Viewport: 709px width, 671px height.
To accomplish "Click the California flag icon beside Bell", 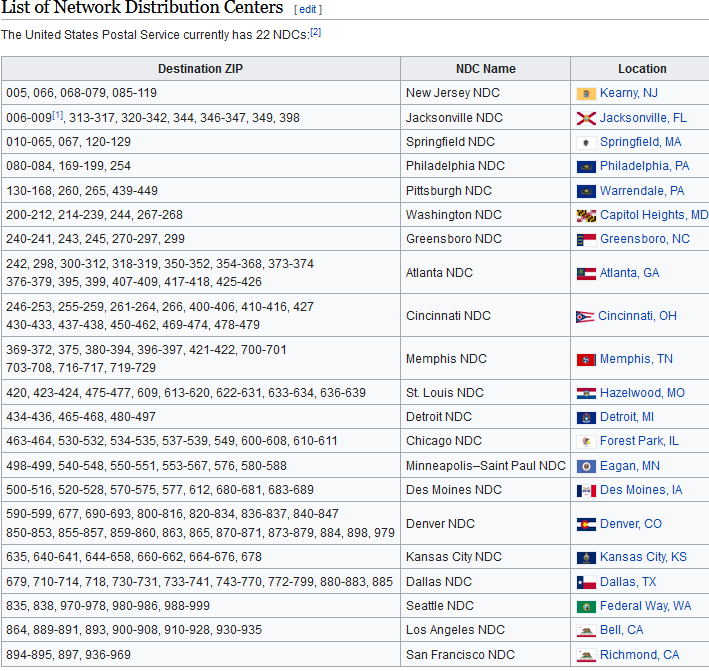I will [x=586, y=630].
